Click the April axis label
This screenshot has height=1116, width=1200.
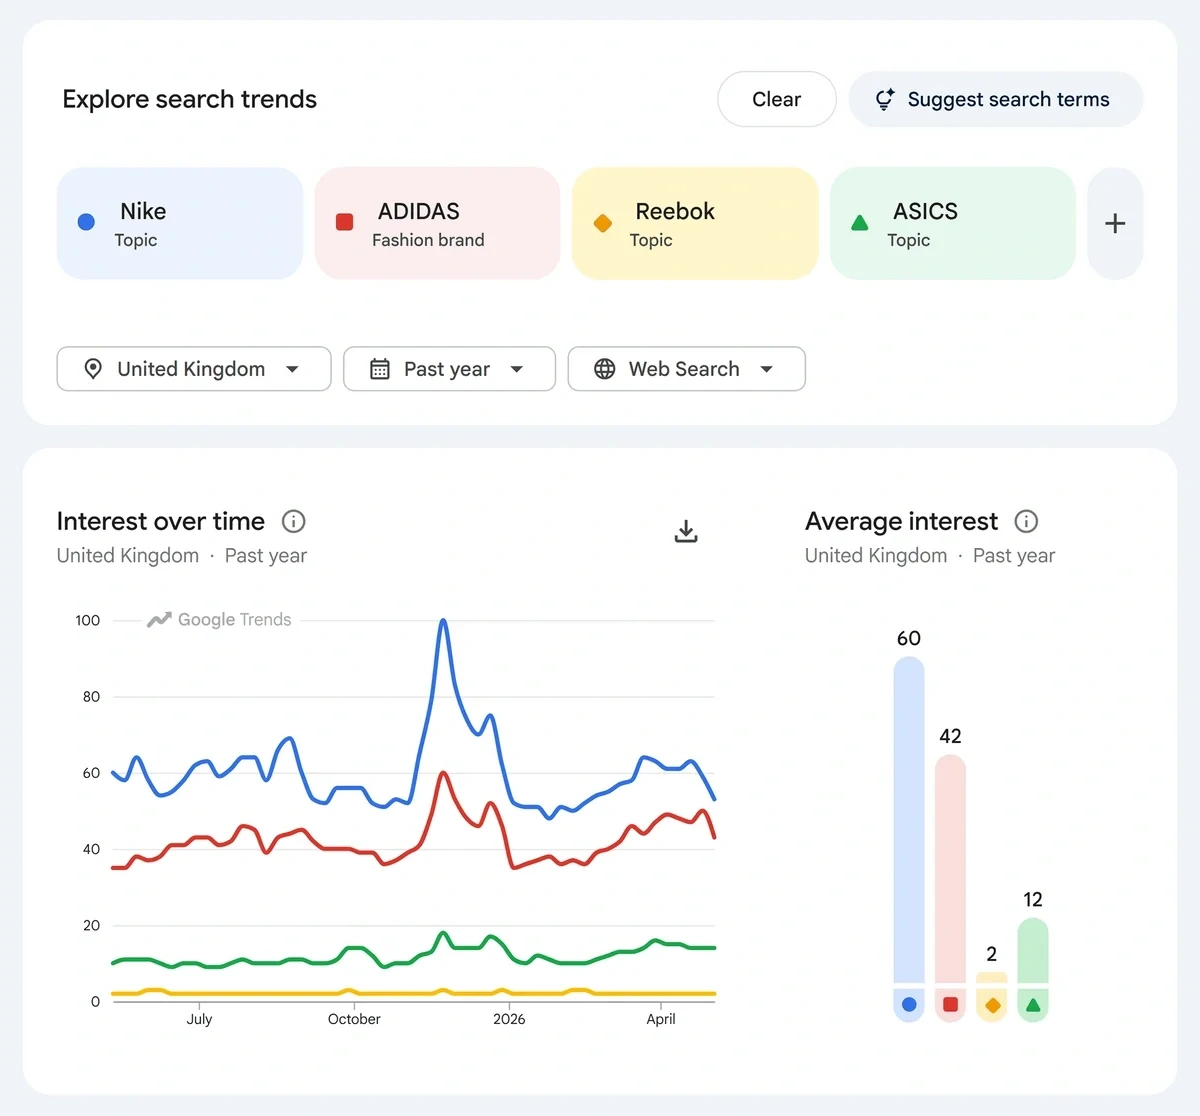coord(661,1019)
